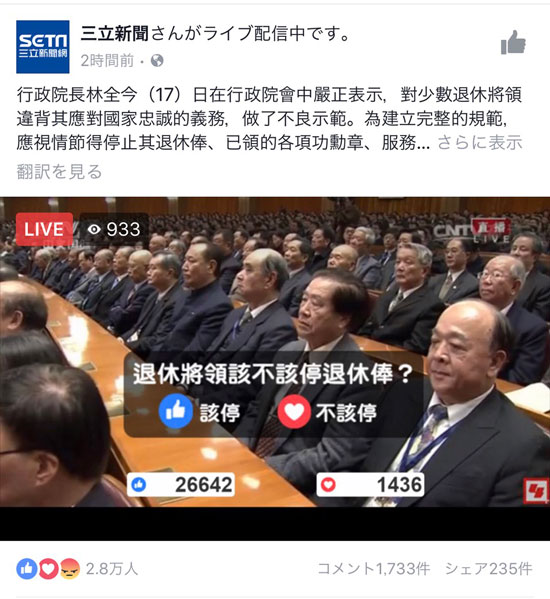Open the 三立新聞 page name link
The height and width of the screenshot is (599, 550).
(115, 34)
